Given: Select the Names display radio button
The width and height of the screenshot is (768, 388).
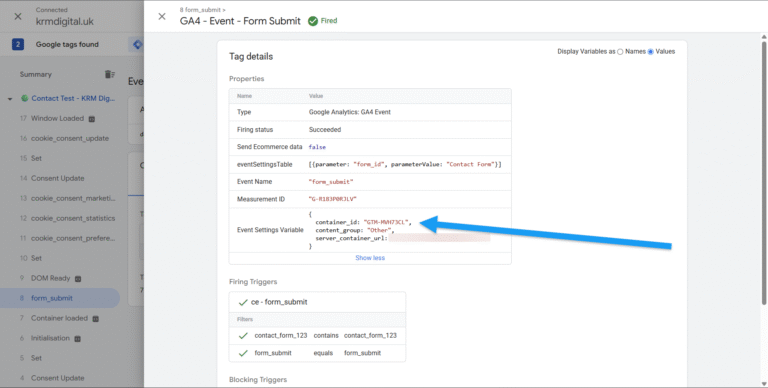Looking at the screenshot, I should pos(620,51).
